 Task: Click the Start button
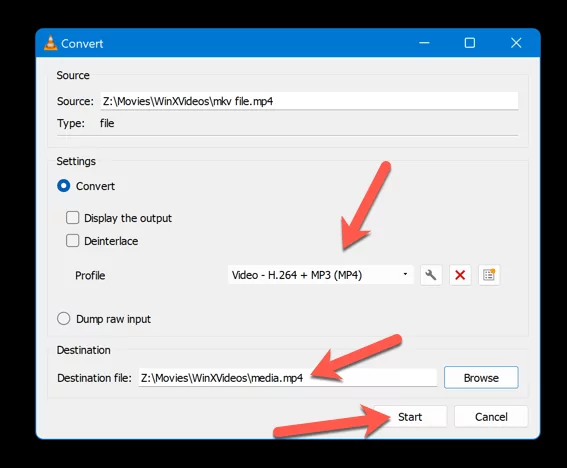410,417
